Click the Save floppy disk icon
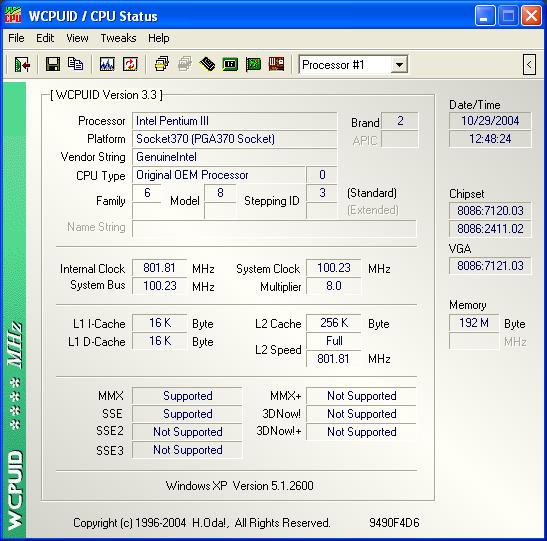 pyautogui.click(x=53, y=65)
